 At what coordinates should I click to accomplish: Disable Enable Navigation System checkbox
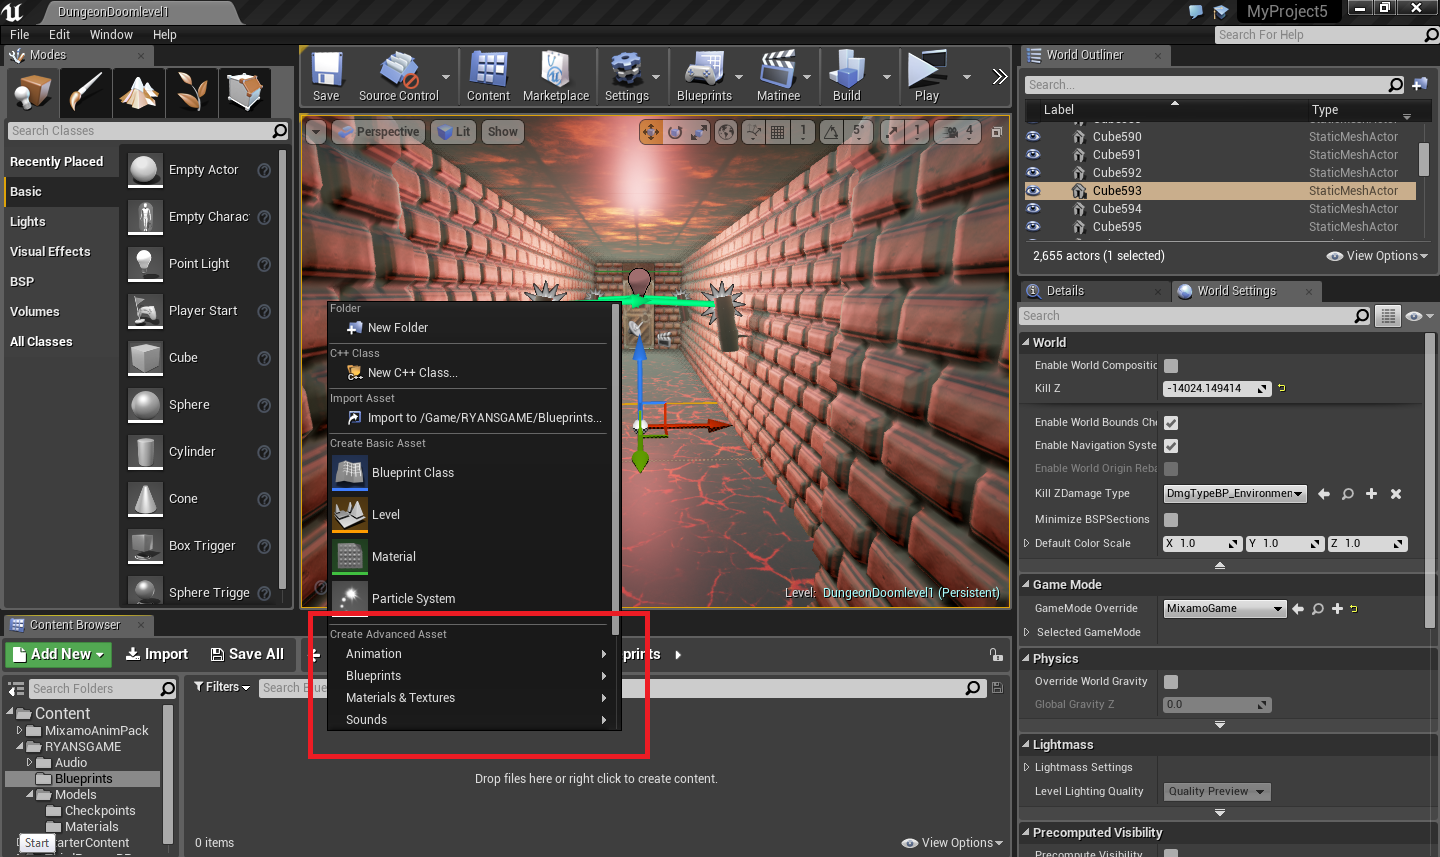(x=1171, y=445)
